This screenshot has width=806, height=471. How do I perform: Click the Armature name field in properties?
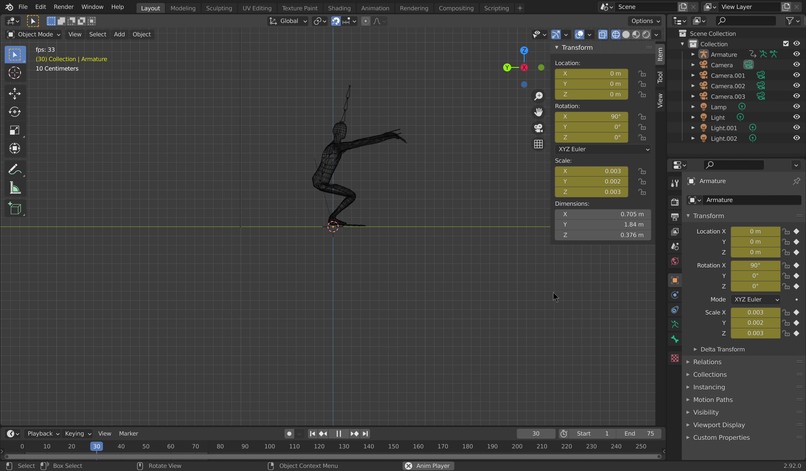[x=752, y=200]
